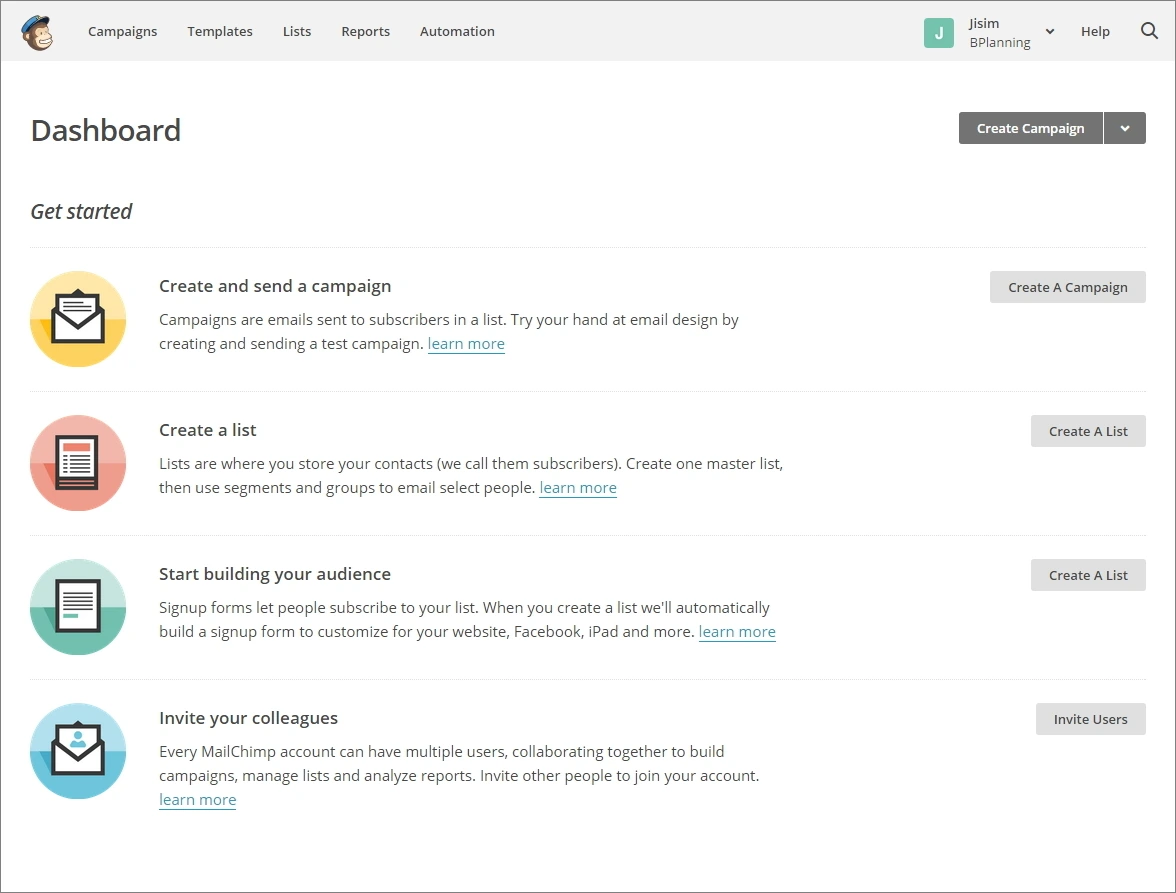Expand the Create Campaign dropdown arrow

coord(1125,128)
